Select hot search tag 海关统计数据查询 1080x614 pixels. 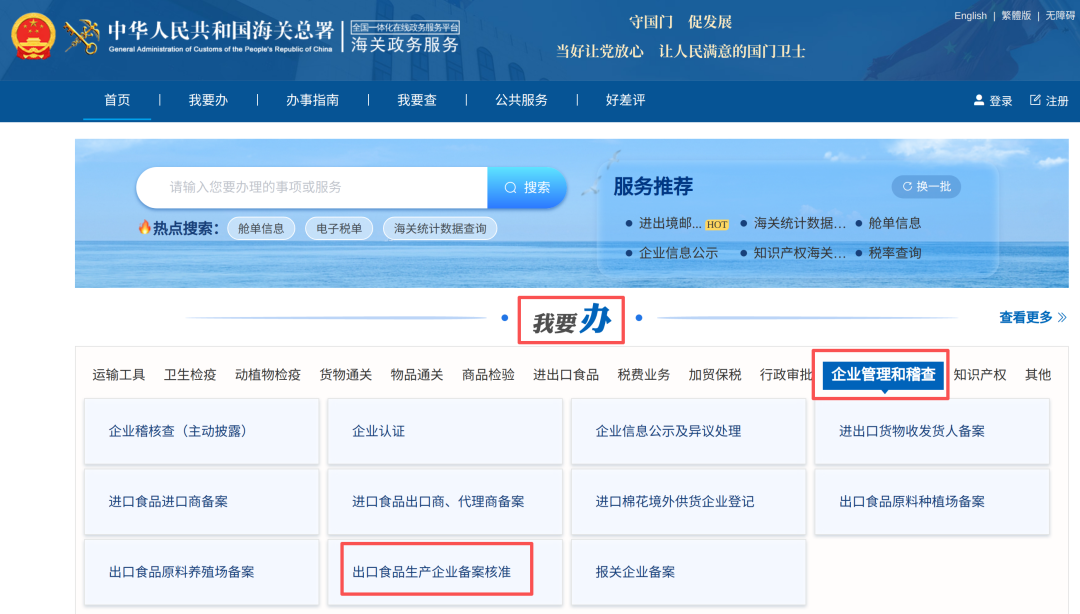(440, 228)
